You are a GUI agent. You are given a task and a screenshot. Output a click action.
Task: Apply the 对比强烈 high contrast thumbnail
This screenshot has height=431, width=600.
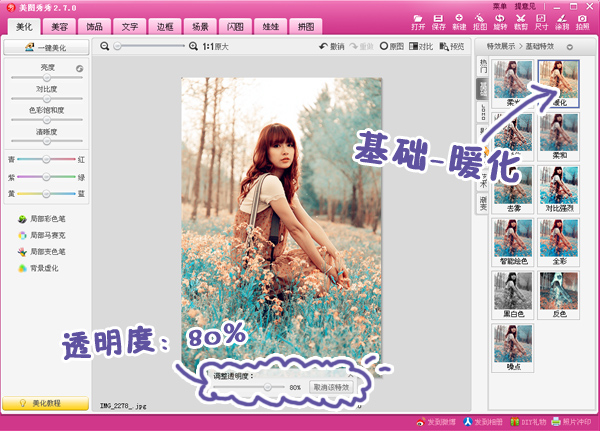(x=559, y=189)
